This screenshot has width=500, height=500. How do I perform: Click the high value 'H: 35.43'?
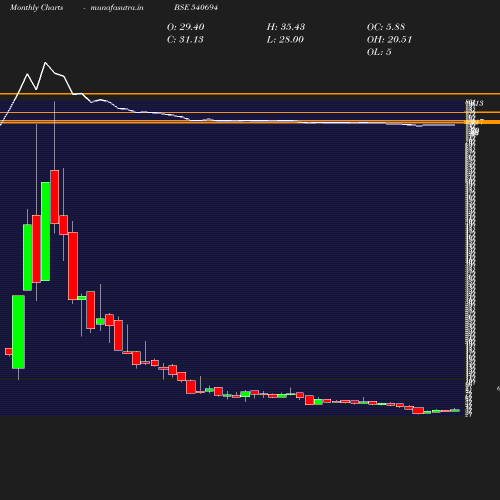[x=286, y=27]
